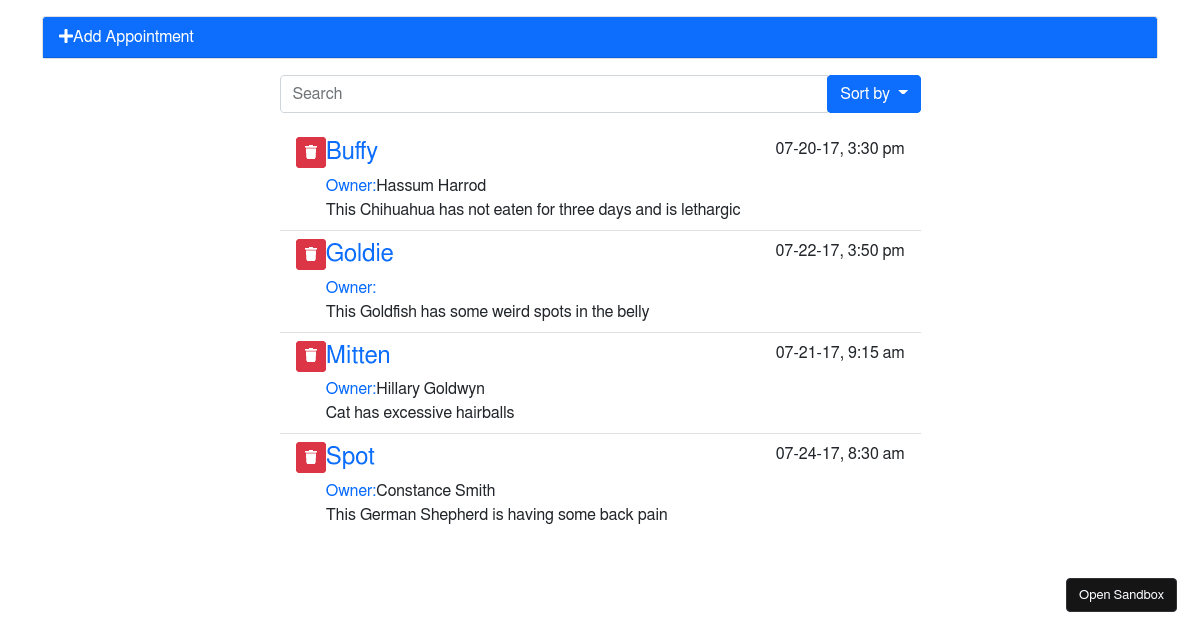Select the pet name Mitten

[x=358, y=355]
